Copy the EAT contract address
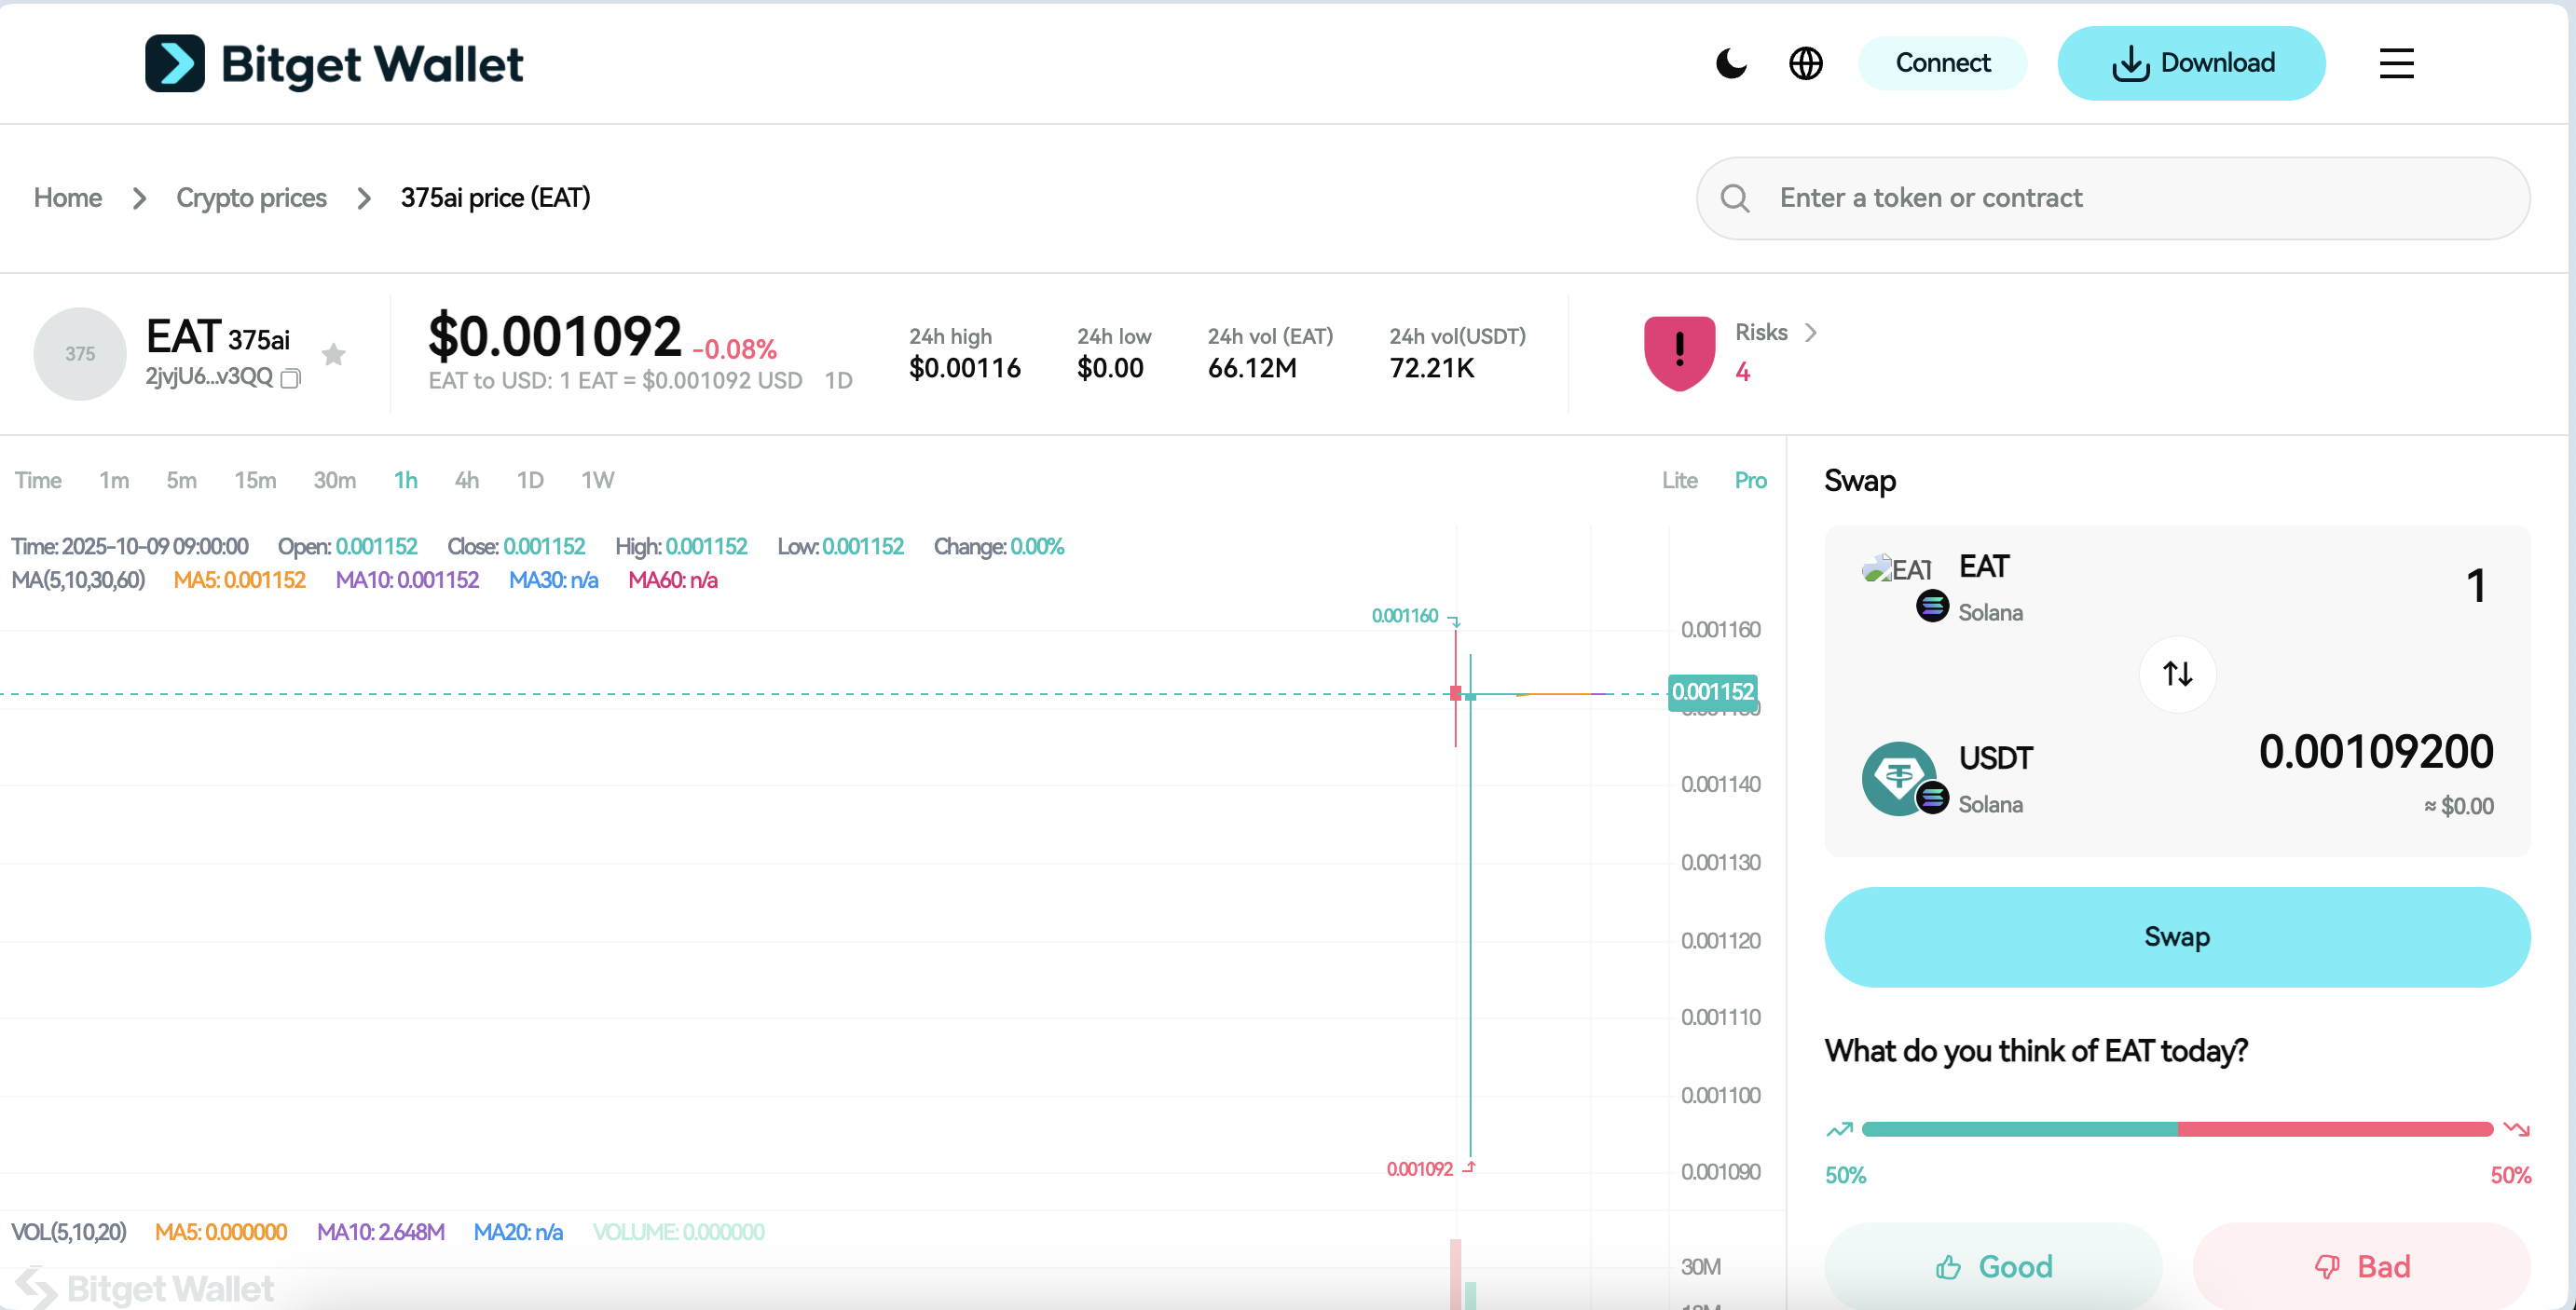This screenshot has height=1310, width=2576. pyautogui.click(x=291, y=378)
